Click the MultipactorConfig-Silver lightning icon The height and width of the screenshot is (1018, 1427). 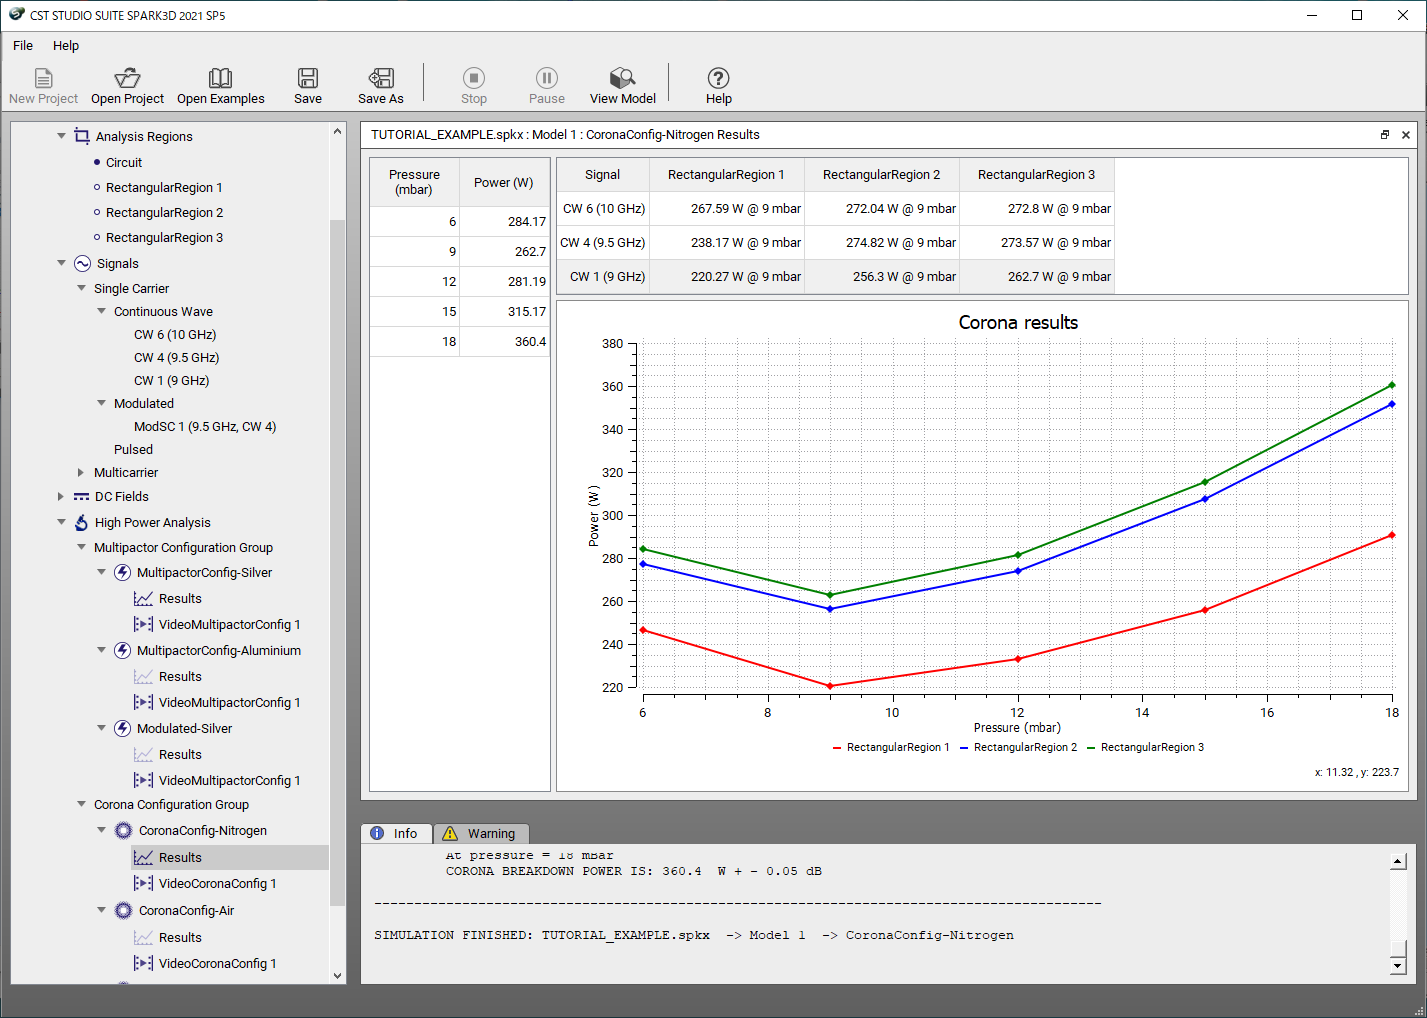(x=122, y=572)
